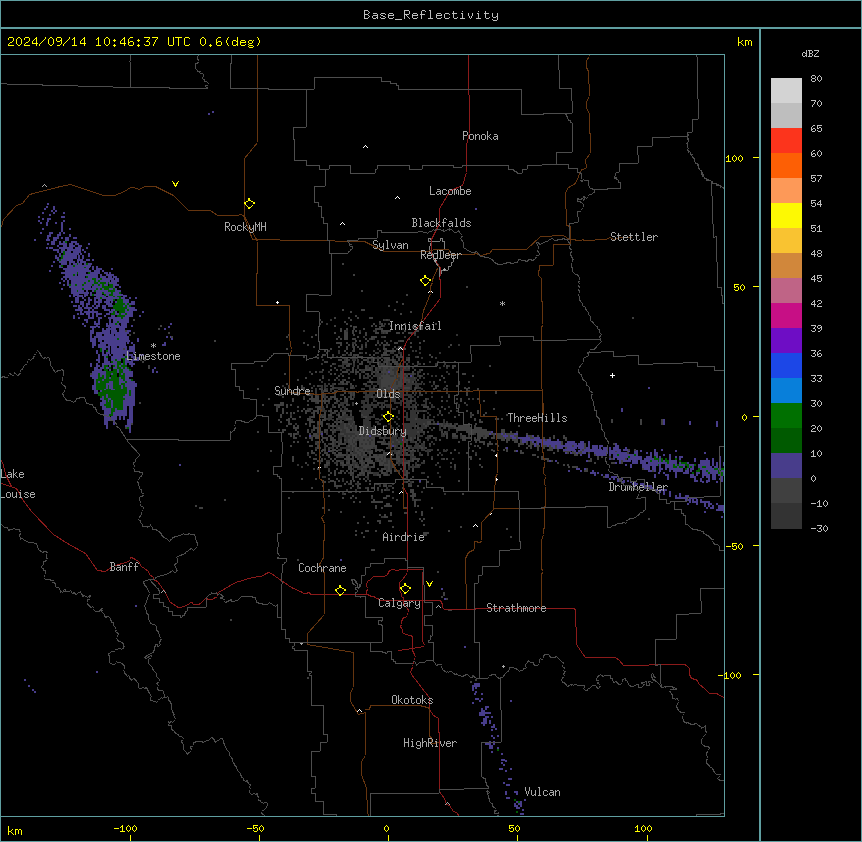
Task: Click the Airdrie label
Action: coord(404,537)
